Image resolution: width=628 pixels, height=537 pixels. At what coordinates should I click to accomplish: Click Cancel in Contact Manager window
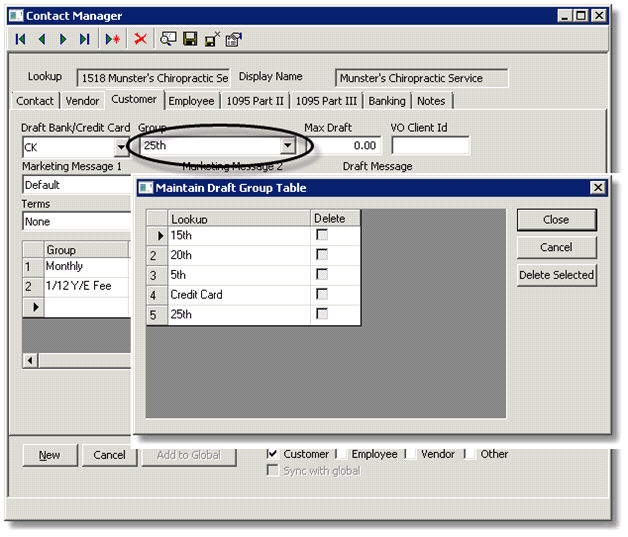tap(109, 455)
